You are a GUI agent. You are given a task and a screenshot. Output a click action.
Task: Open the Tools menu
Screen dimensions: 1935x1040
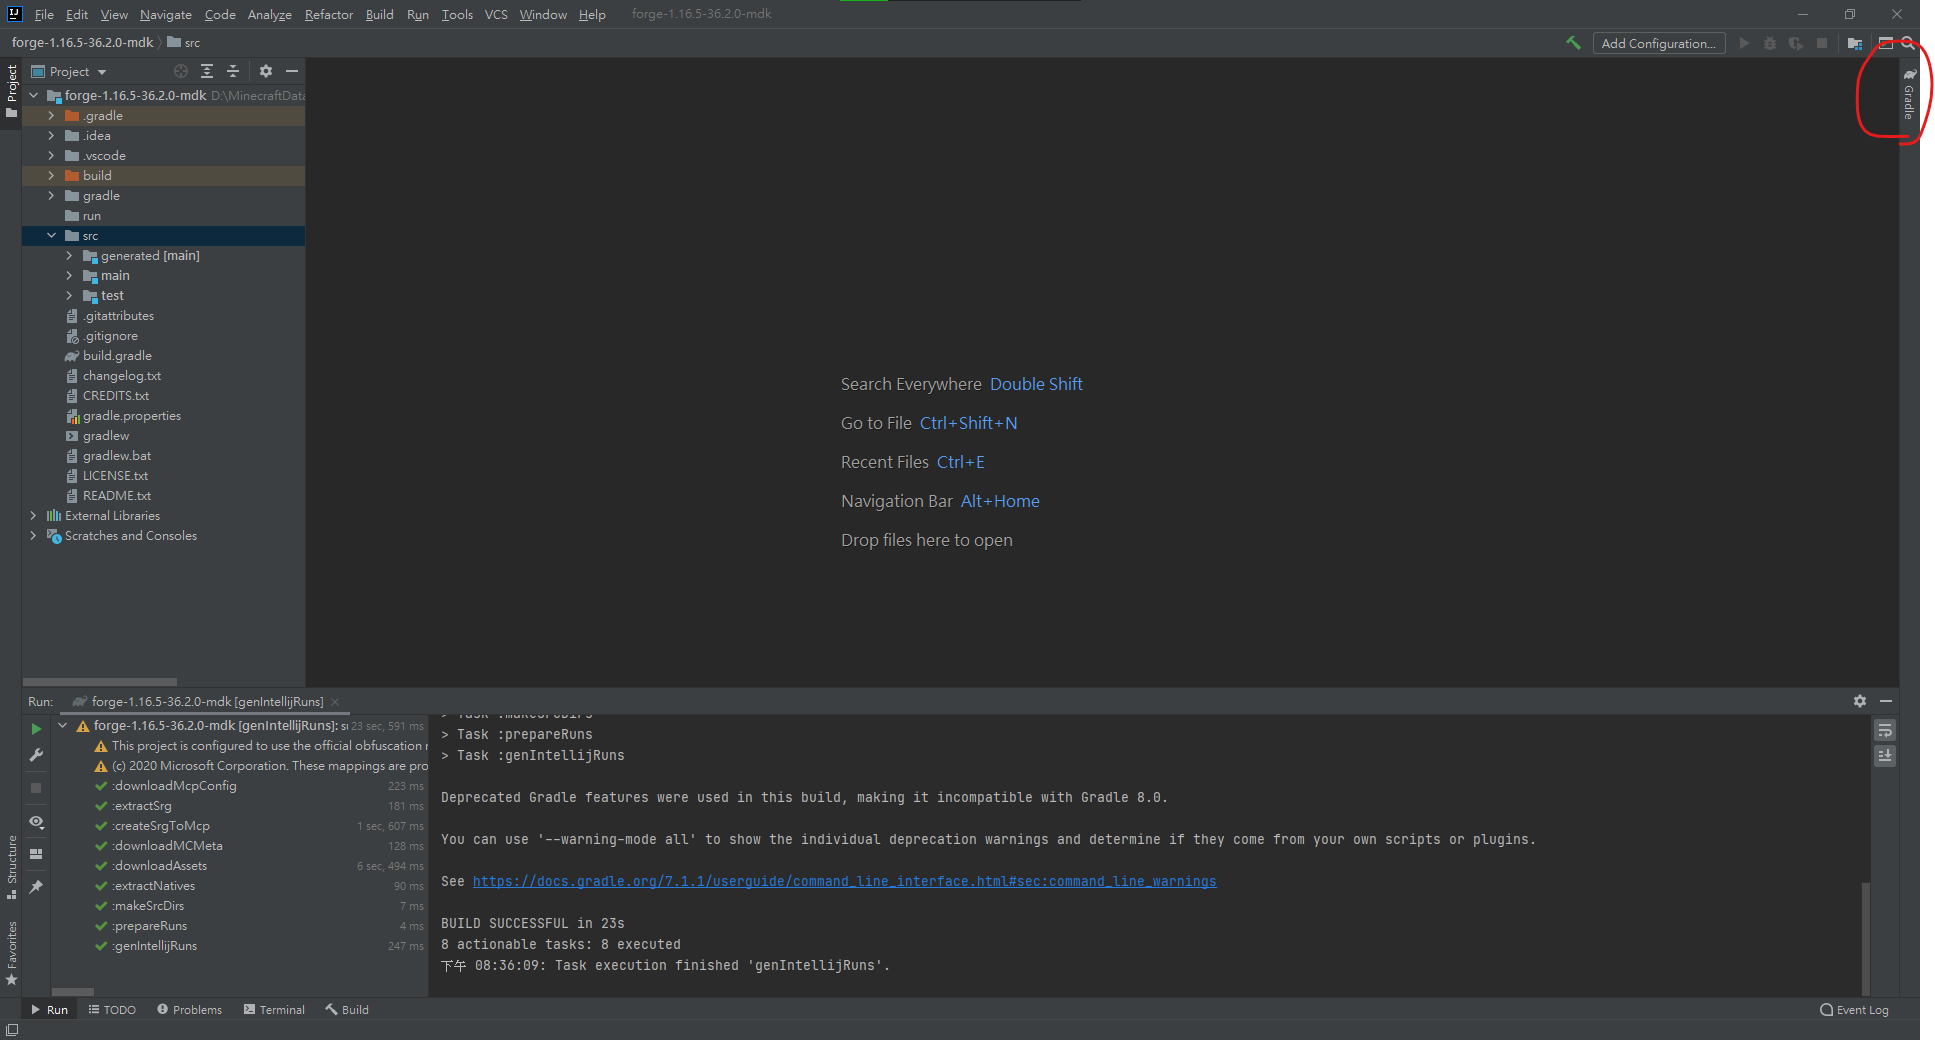tap(457, 14)
